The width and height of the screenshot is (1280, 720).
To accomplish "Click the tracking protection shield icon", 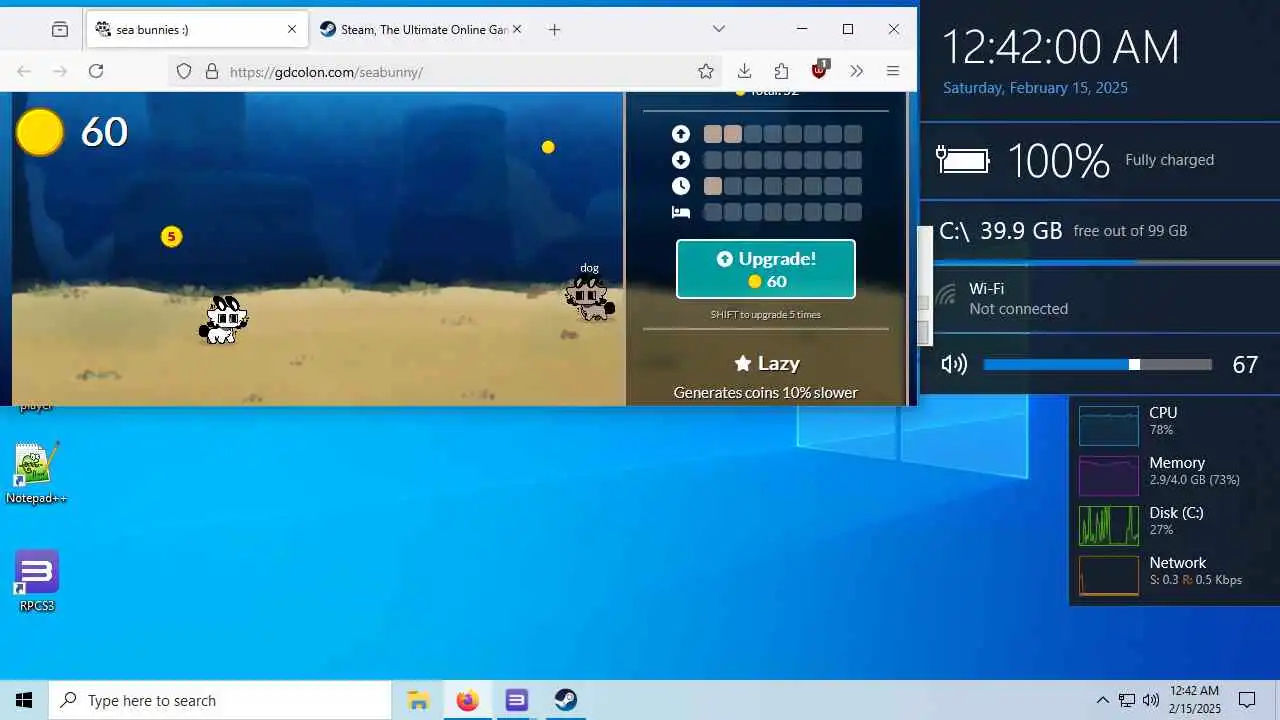I will click(184, 71).
